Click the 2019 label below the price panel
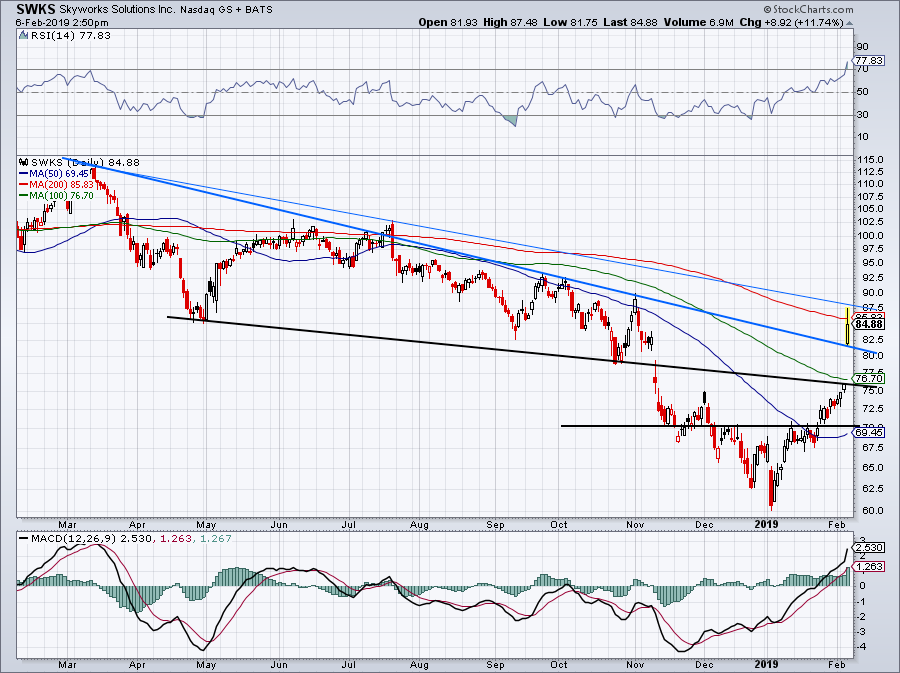This screenshot has width=900, height=673. point(766,524)
